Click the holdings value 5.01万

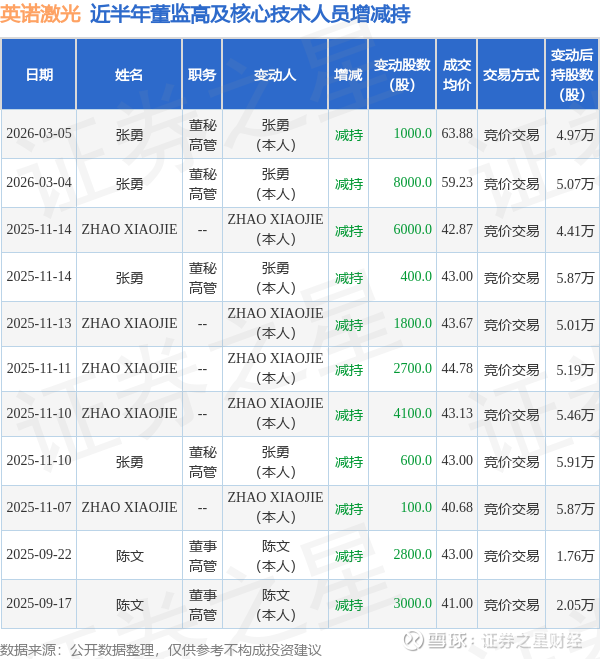coord(575,324)
